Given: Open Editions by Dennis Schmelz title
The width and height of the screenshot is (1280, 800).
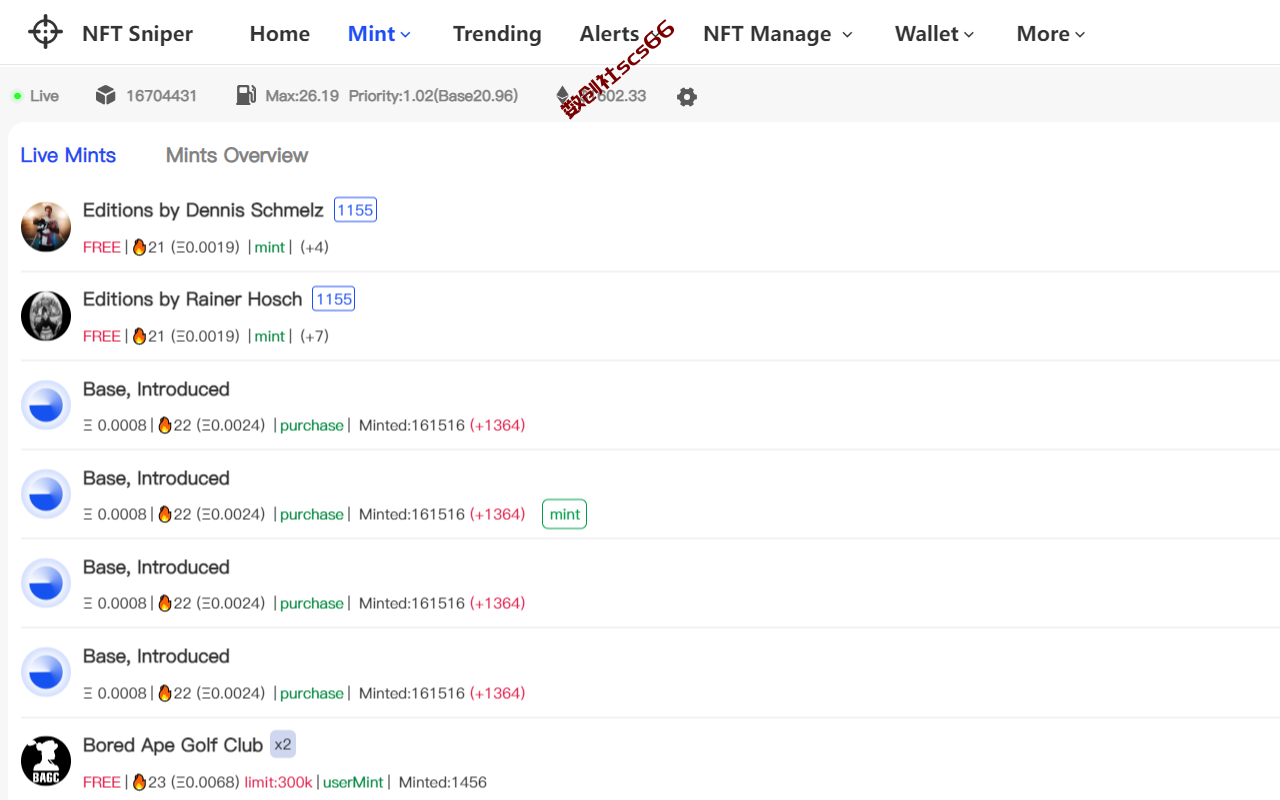Looking at the screenshot, I should (203, 210).
